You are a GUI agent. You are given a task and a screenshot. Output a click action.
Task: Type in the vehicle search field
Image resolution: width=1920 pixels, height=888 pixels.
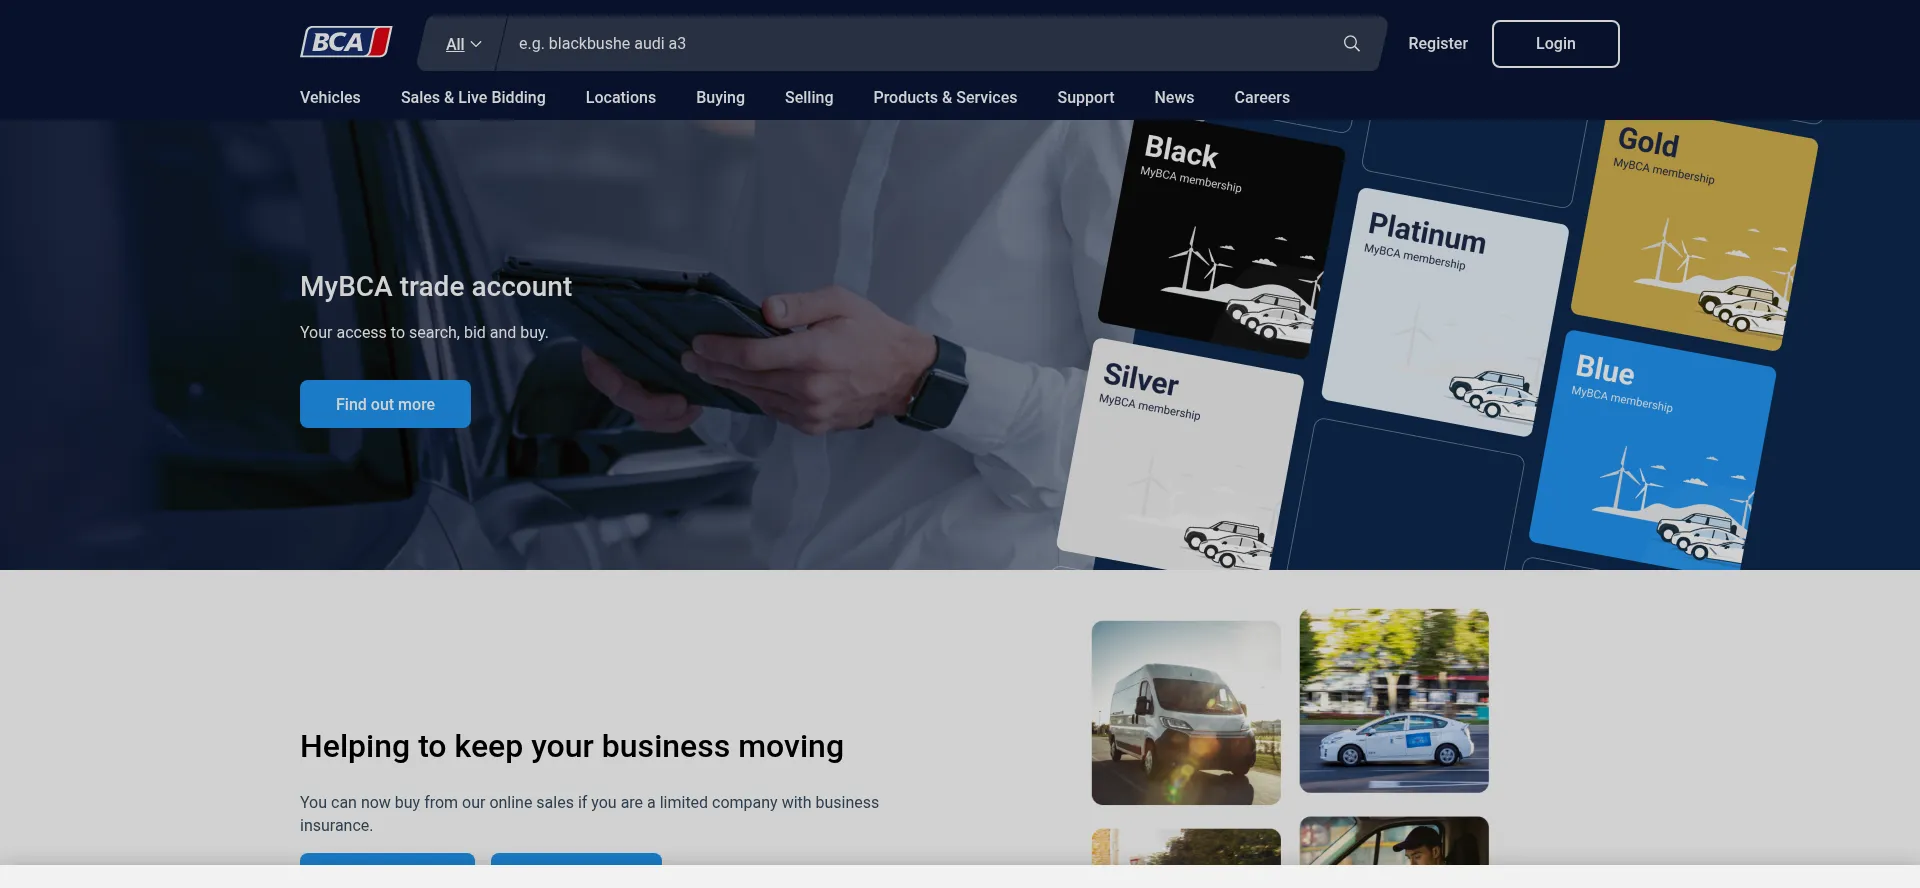(920, 44)
